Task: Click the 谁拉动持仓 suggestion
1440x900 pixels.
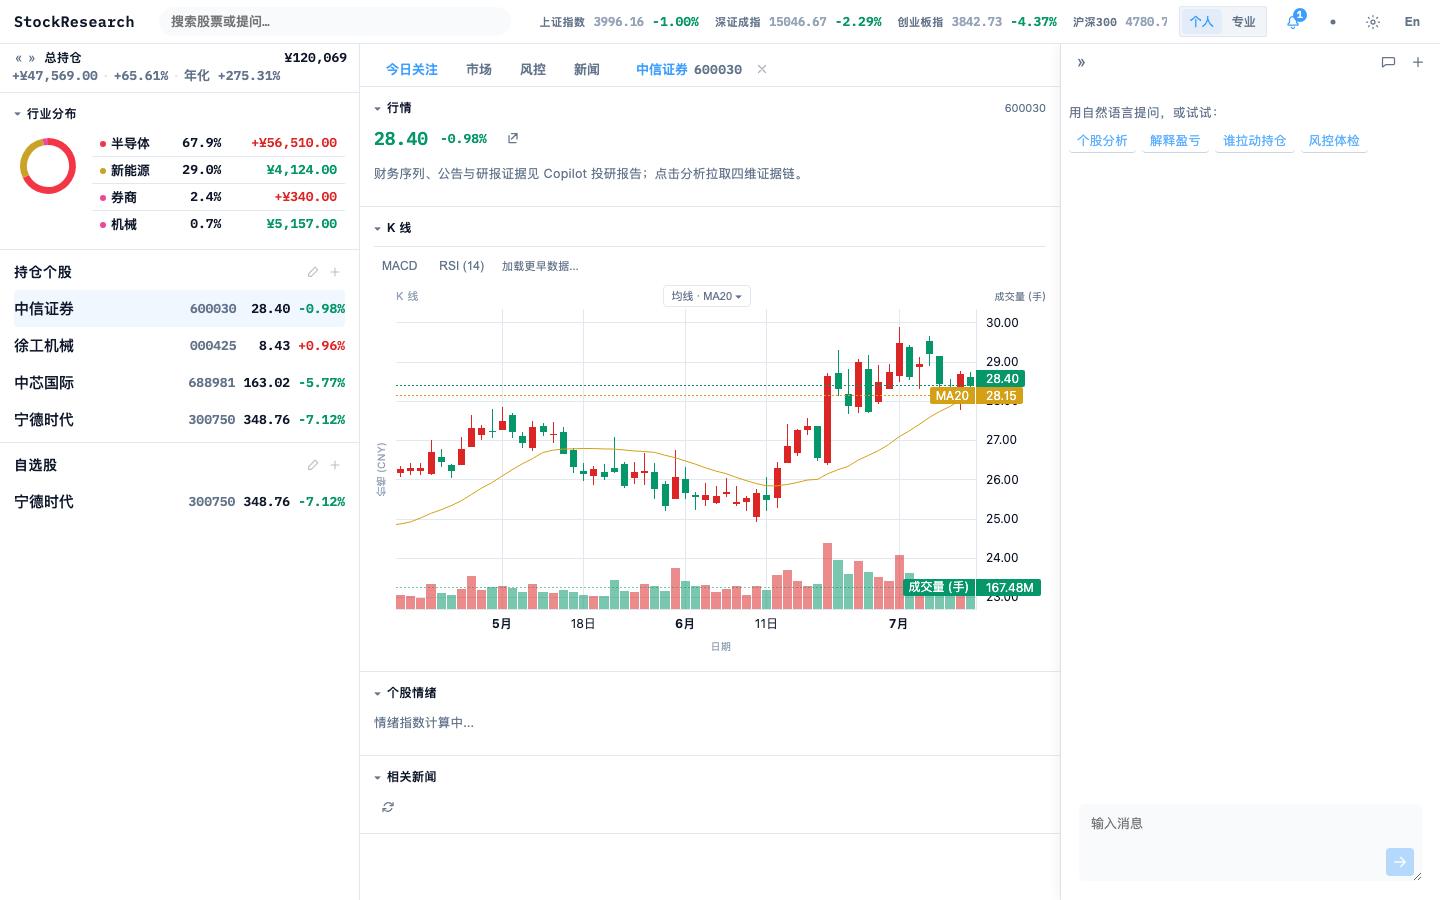Action: click(x=1255, y=141)
